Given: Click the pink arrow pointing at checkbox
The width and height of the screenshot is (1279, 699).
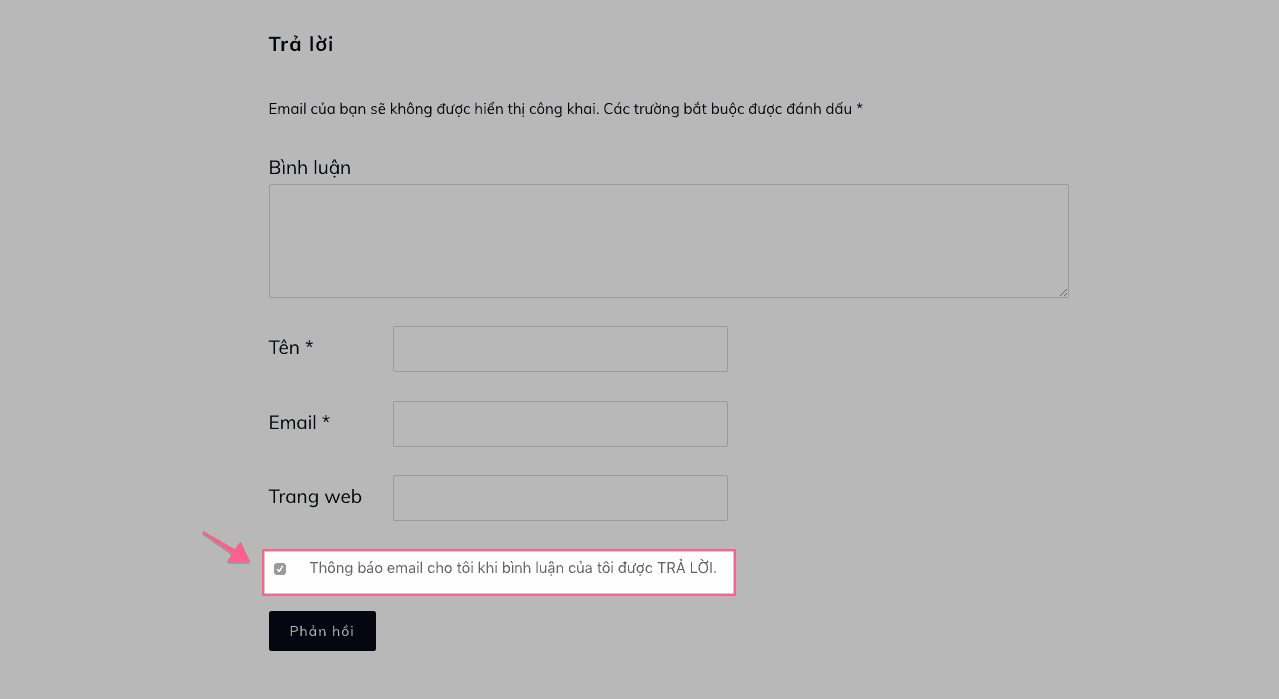Looking at the screenshot, I should [225, 547].
